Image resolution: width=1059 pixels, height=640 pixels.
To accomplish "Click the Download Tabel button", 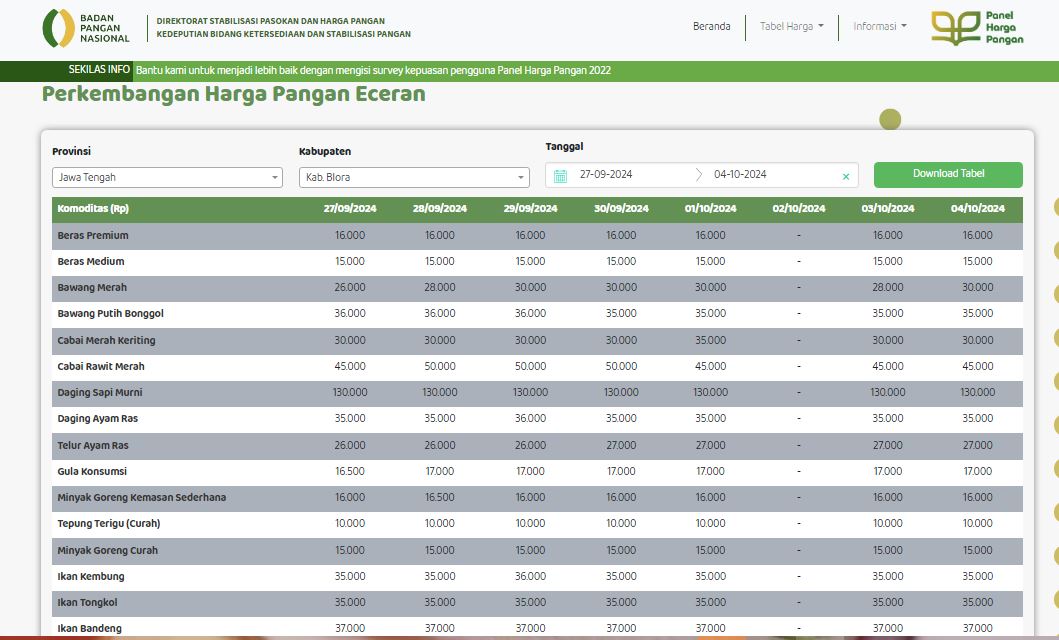I will point(948,175).
